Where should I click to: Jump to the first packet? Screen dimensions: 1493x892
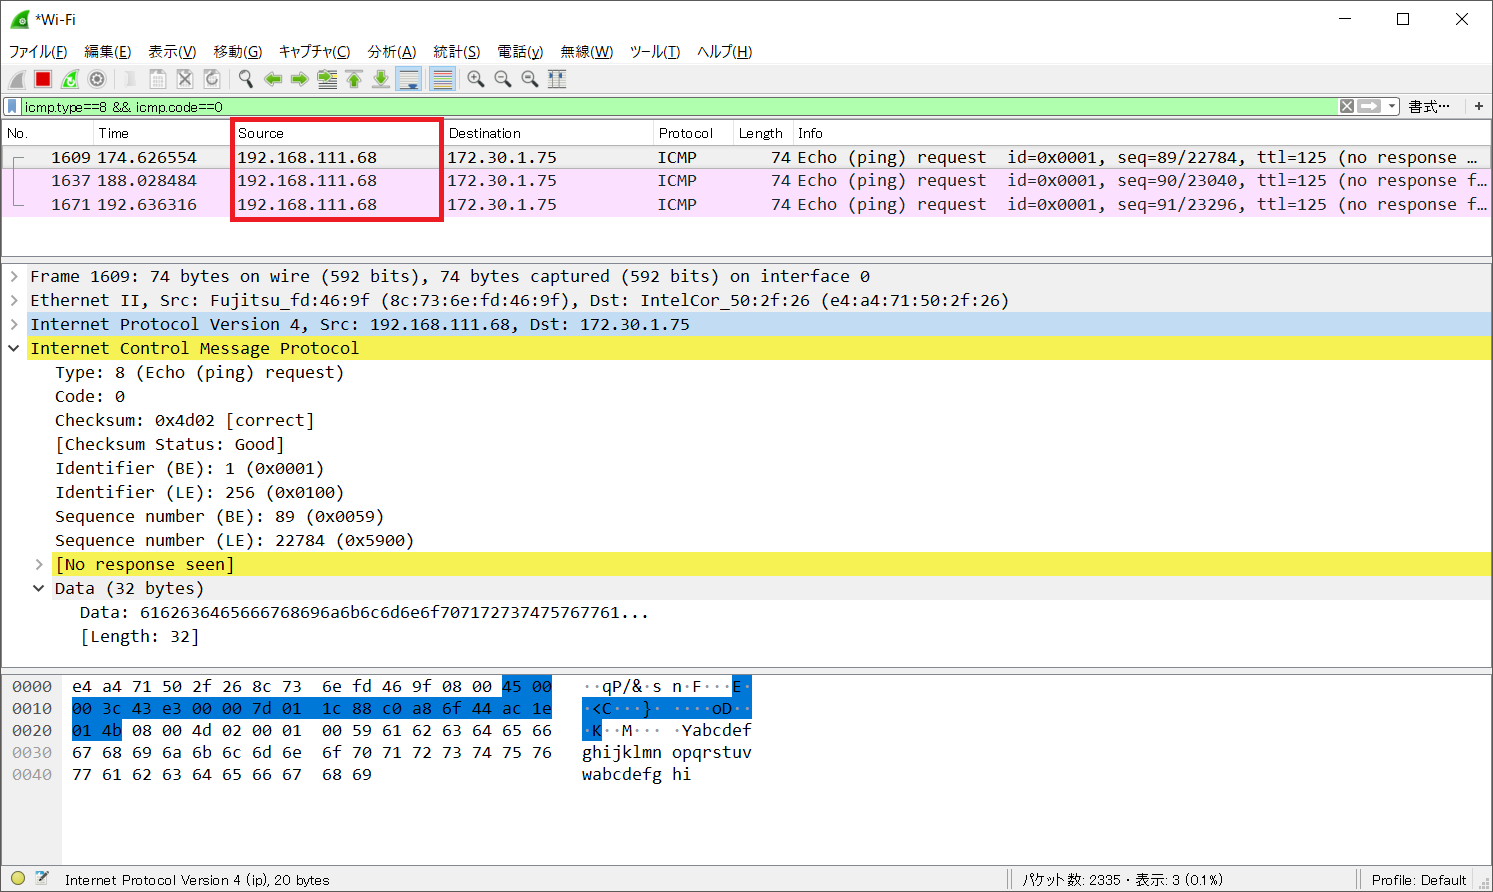pyautogui.click(x=354, y=79)
